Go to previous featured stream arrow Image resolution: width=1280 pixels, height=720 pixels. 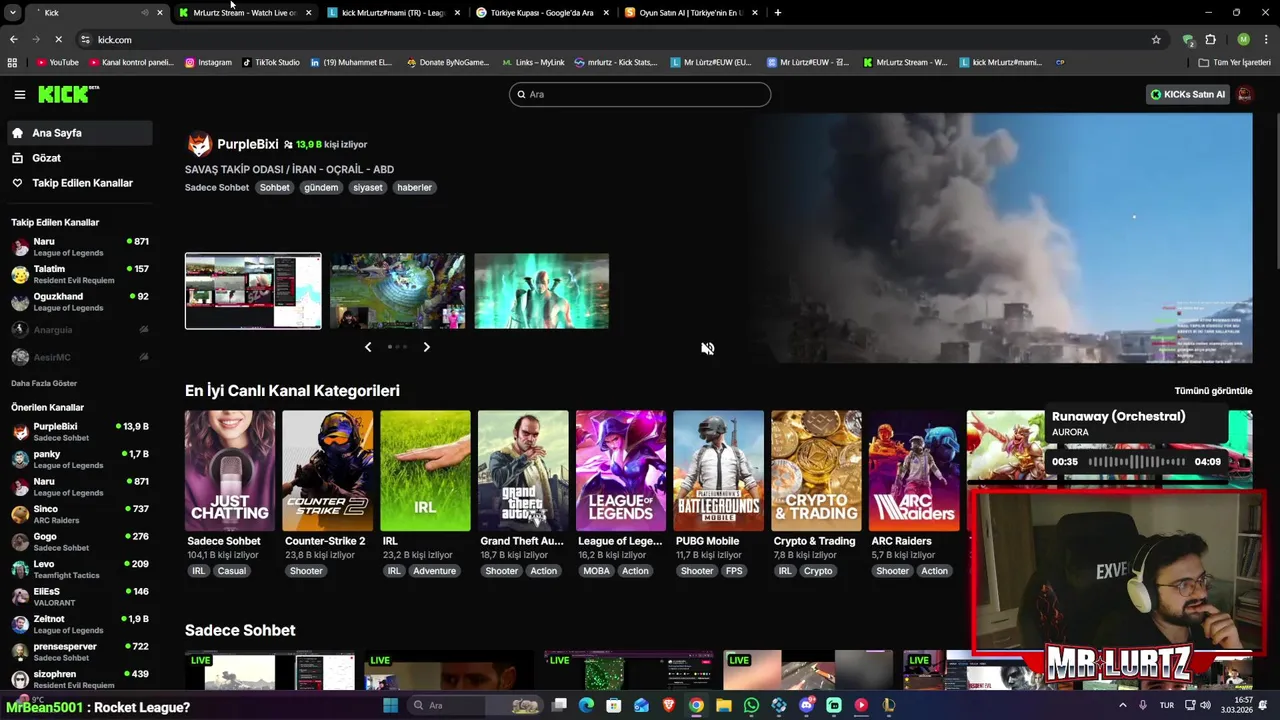368,347
